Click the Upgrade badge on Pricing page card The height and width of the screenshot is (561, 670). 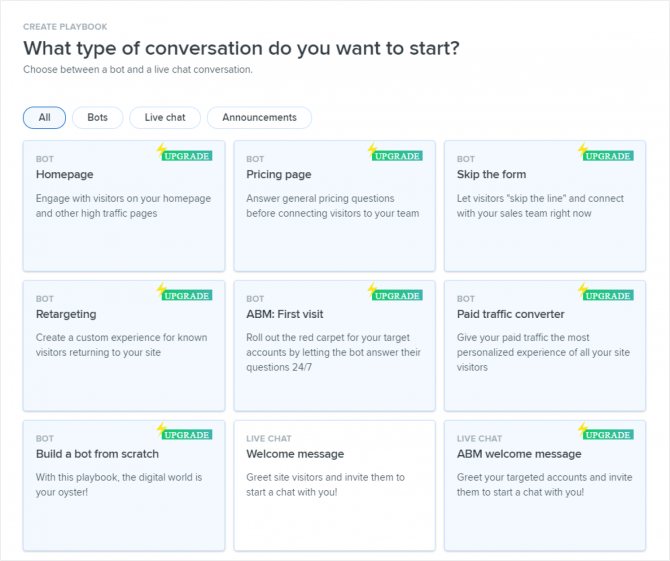click(x=398, y=156)
